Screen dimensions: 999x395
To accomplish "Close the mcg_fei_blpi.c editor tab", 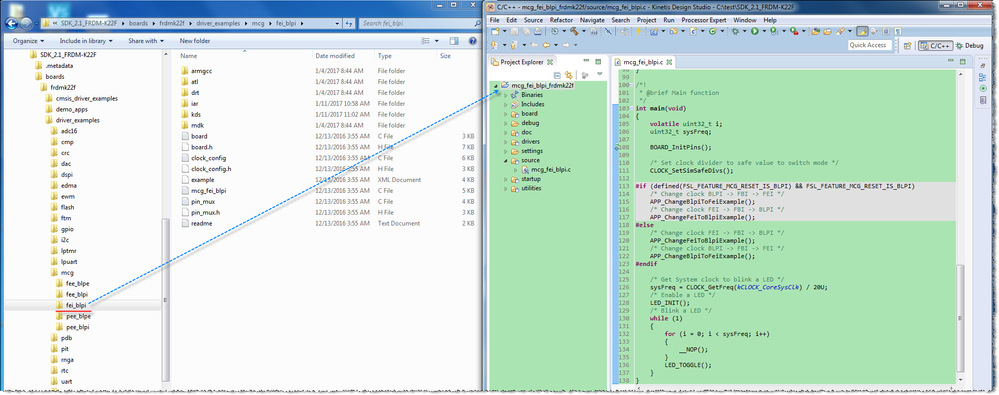I will pyautogui.click(x=669, y=62).
